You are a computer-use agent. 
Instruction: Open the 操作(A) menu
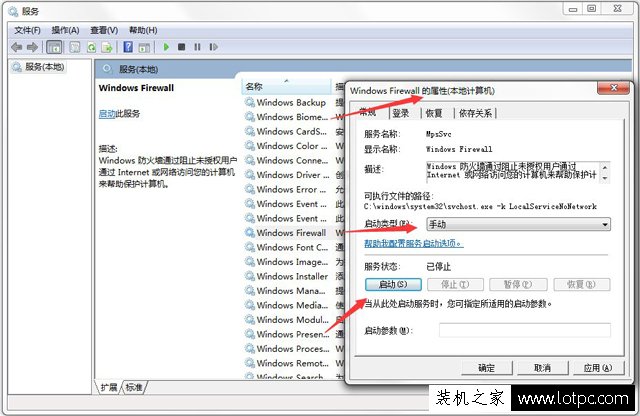[x=65, y=30]
